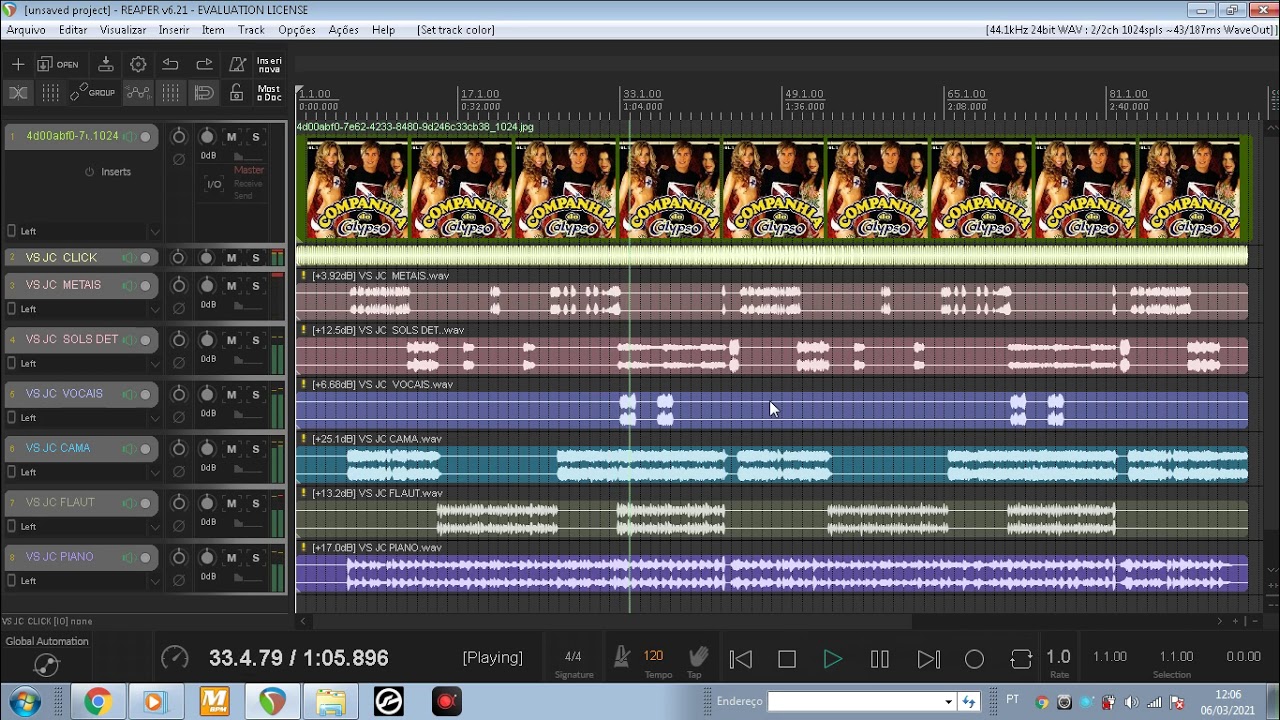1280x720 pixels.
Task: Toggle envelope points move icon
Action: click(138, 93)
